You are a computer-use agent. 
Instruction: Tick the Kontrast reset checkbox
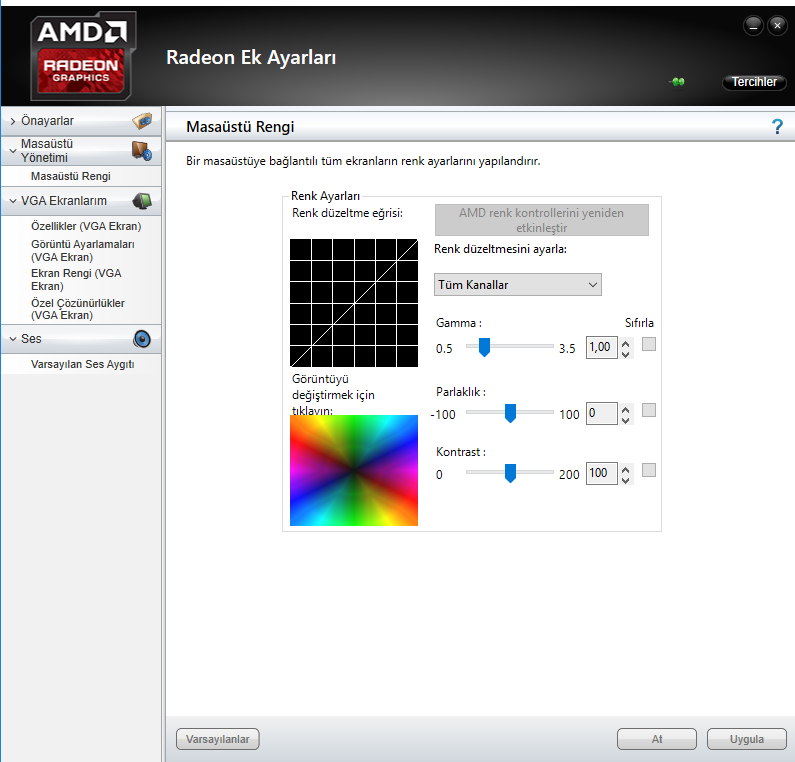(x=649, y=470)
